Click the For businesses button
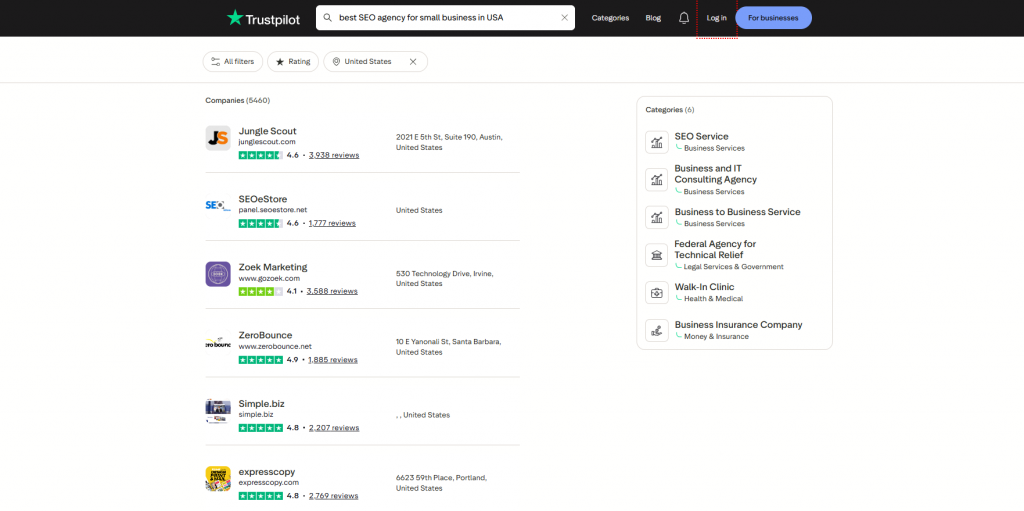 click(773, 18)
